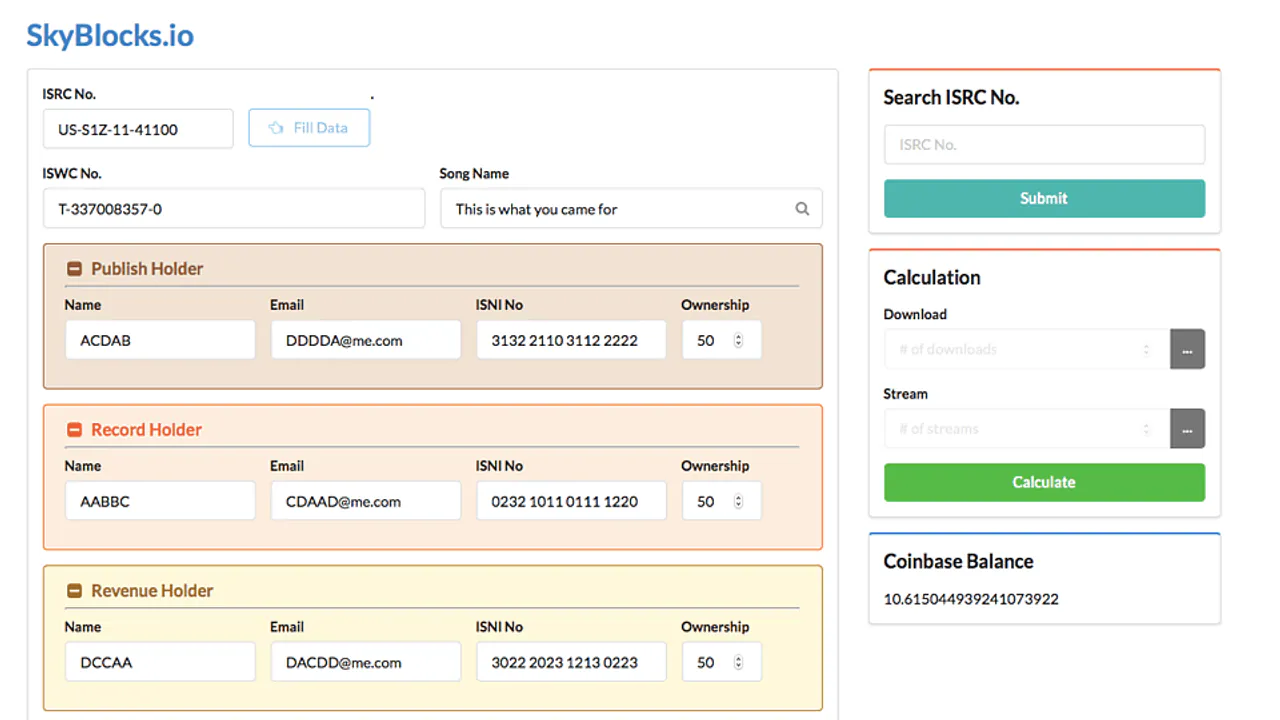Edit Publish Holder name ACDAB
Screen dimensions: 1280x720
coord(160,340)
